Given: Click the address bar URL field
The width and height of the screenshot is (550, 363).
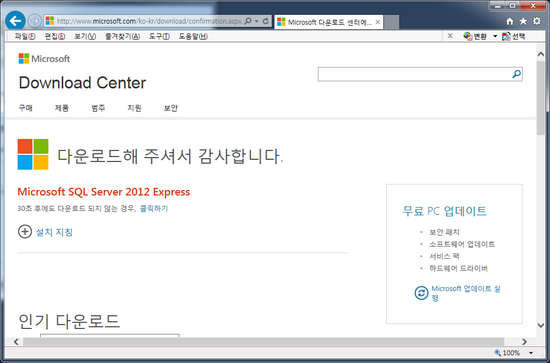Looking at the screenshot, I should click(x=149, y=21).
